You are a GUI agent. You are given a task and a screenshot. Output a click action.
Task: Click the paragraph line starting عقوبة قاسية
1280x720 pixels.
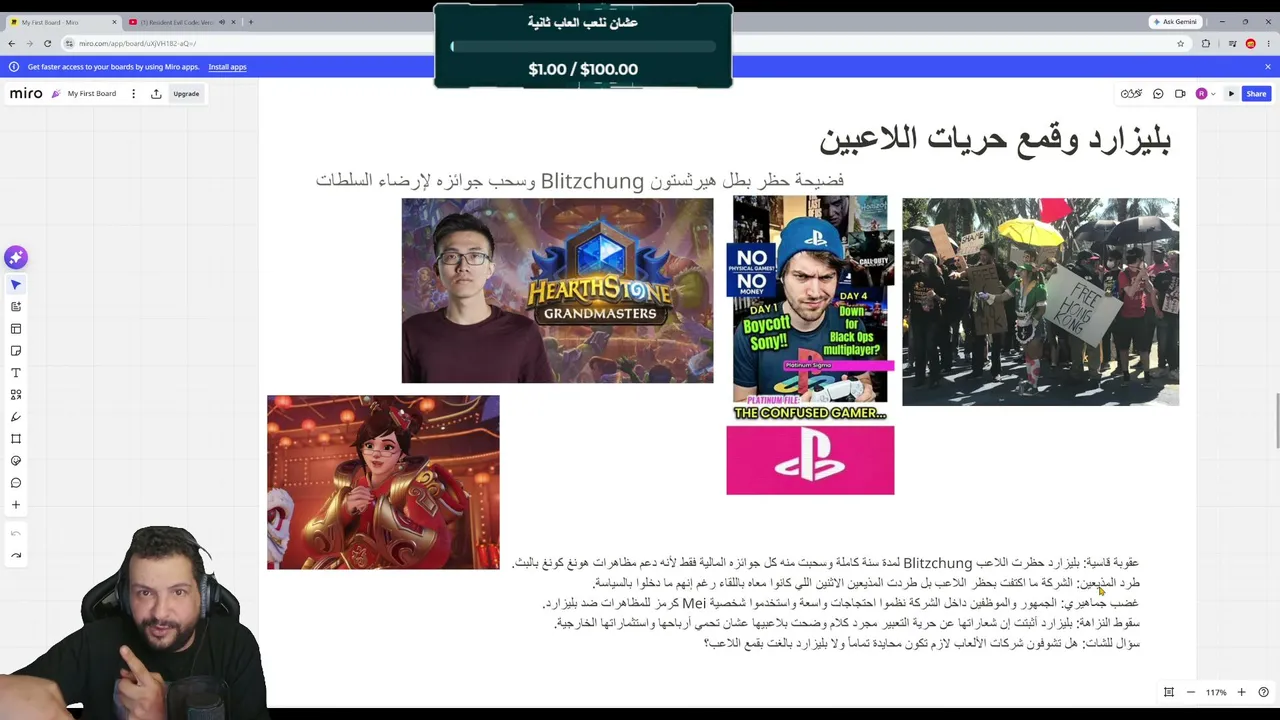point(825,563)
